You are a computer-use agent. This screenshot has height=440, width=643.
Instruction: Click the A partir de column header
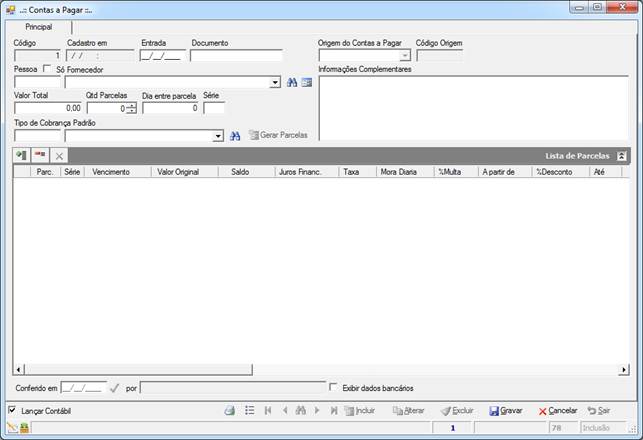(x=505, y=172)
